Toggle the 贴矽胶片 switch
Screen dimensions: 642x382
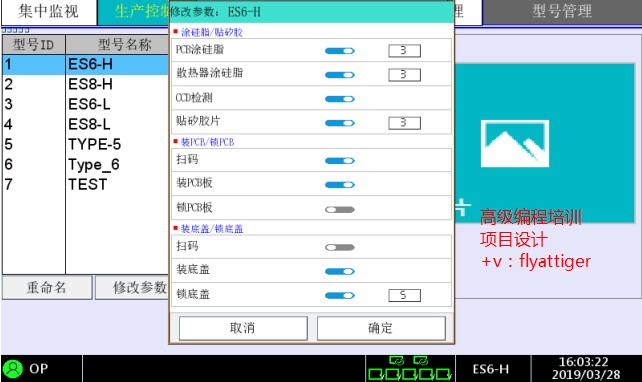[340, 123]
